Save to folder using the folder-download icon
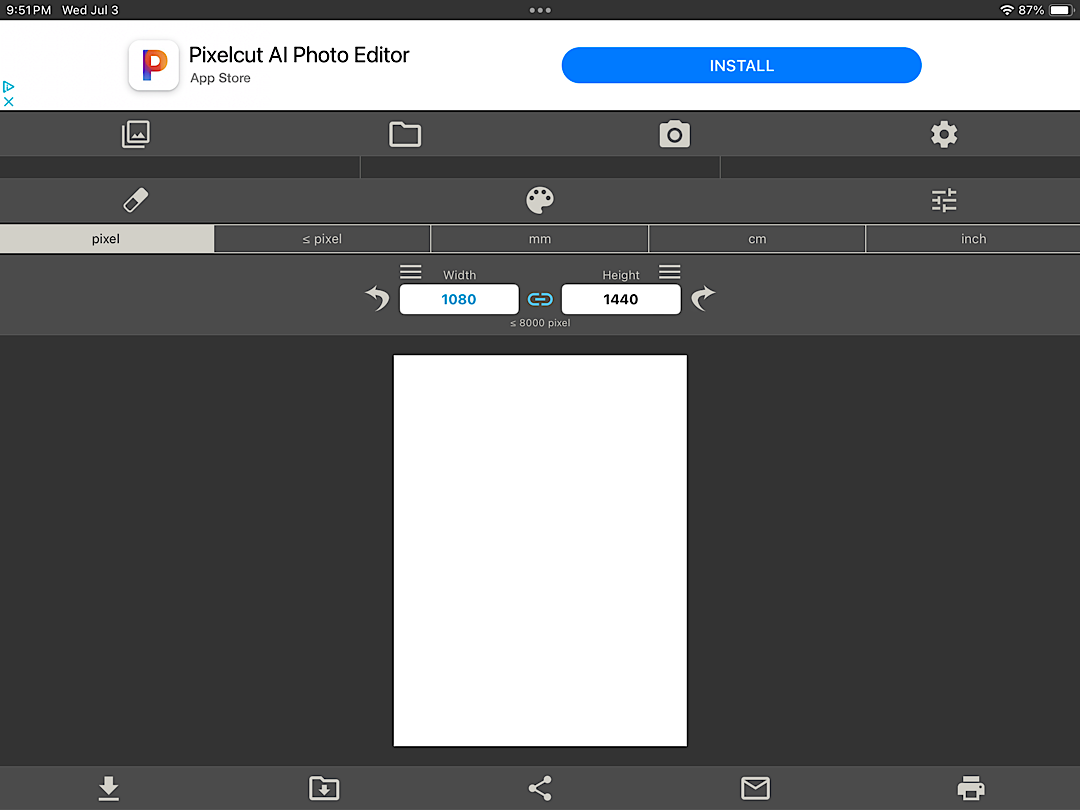1080x810 pixels. (x=324, y=789)
